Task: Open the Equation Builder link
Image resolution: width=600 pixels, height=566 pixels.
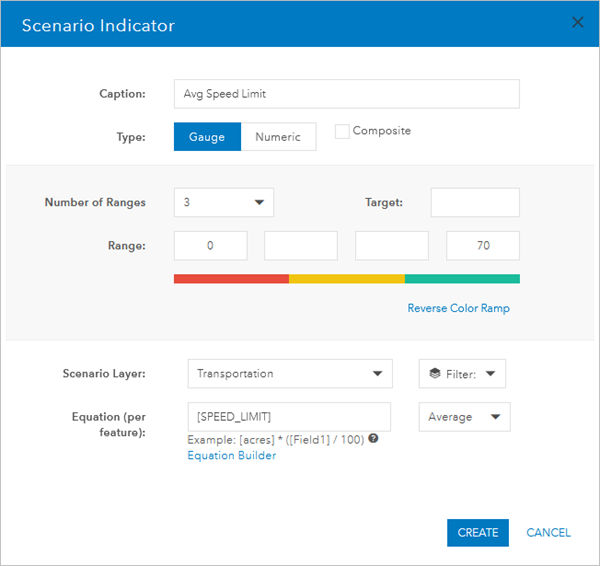Action: pos(231,456)
